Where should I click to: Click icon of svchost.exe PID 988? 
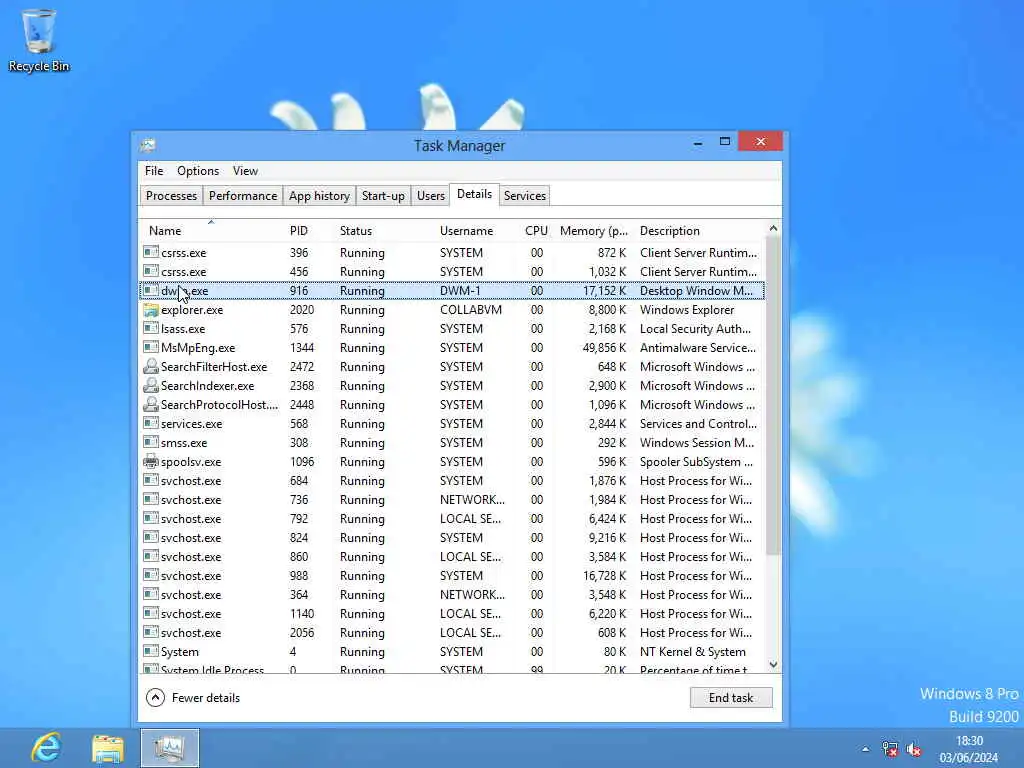click(x=151, y=575)
